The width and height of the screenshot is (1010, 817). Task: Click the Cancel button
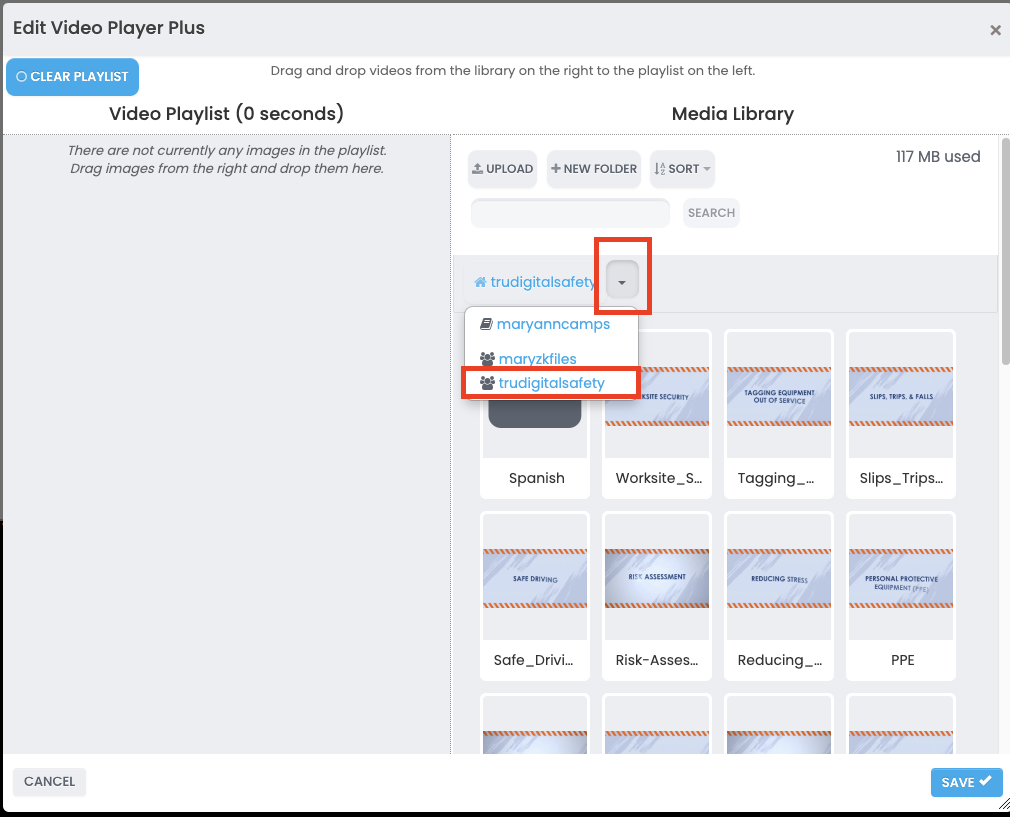50,782
